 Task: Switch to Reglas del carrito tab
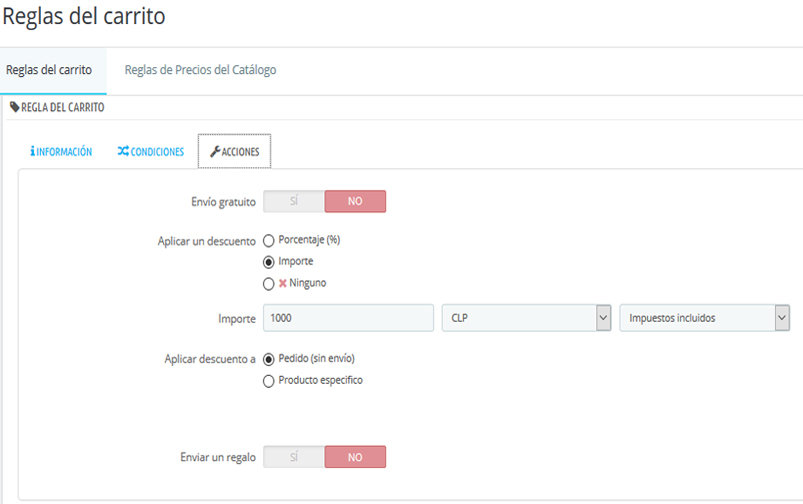tap(49, 70)
